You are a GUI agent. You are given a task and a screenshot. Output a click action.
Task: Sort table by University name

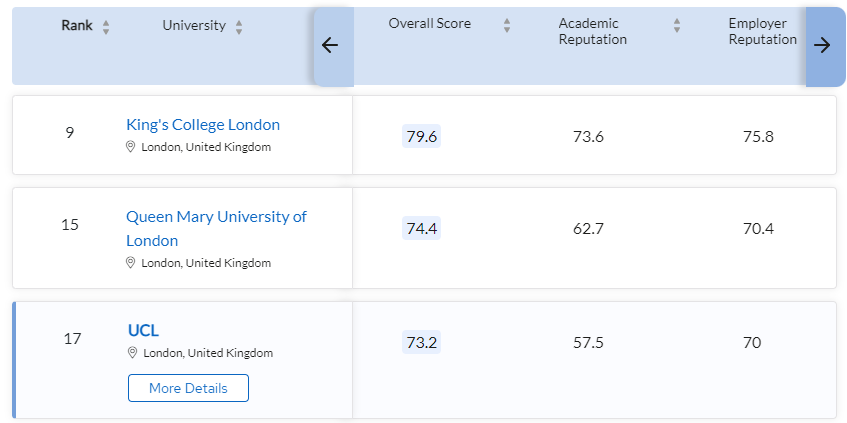(238, 27)
